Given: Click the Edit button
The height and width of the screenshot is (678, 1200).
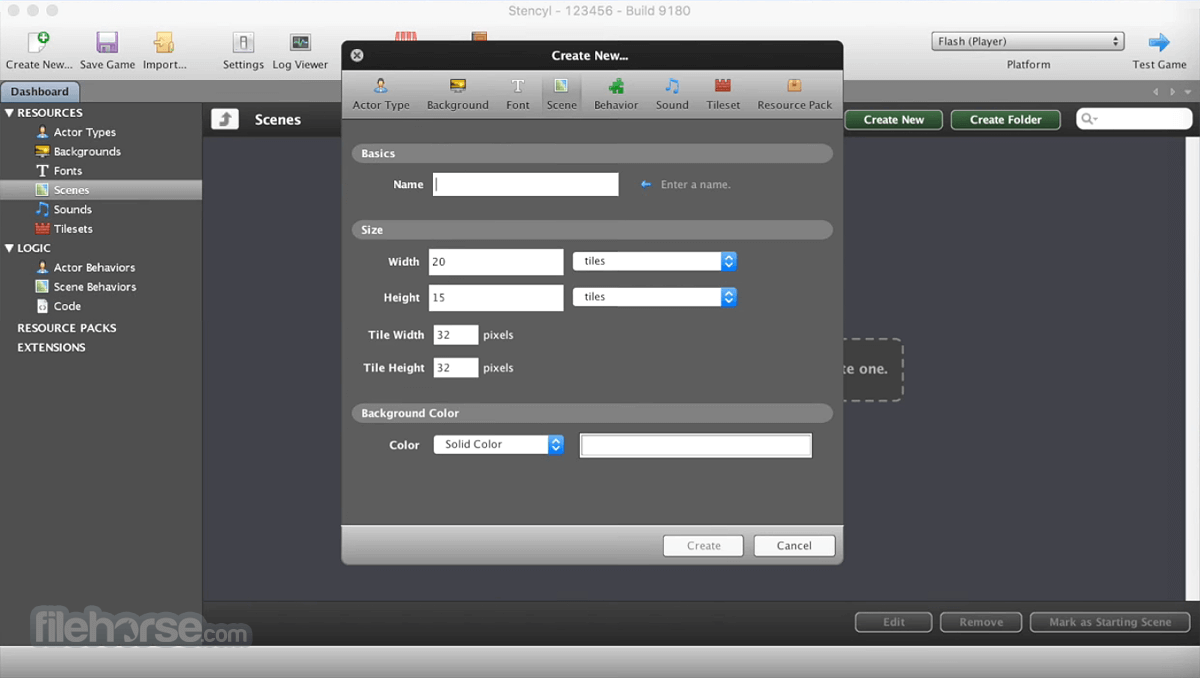Looking at the screenshot, I should pos(894,622).
